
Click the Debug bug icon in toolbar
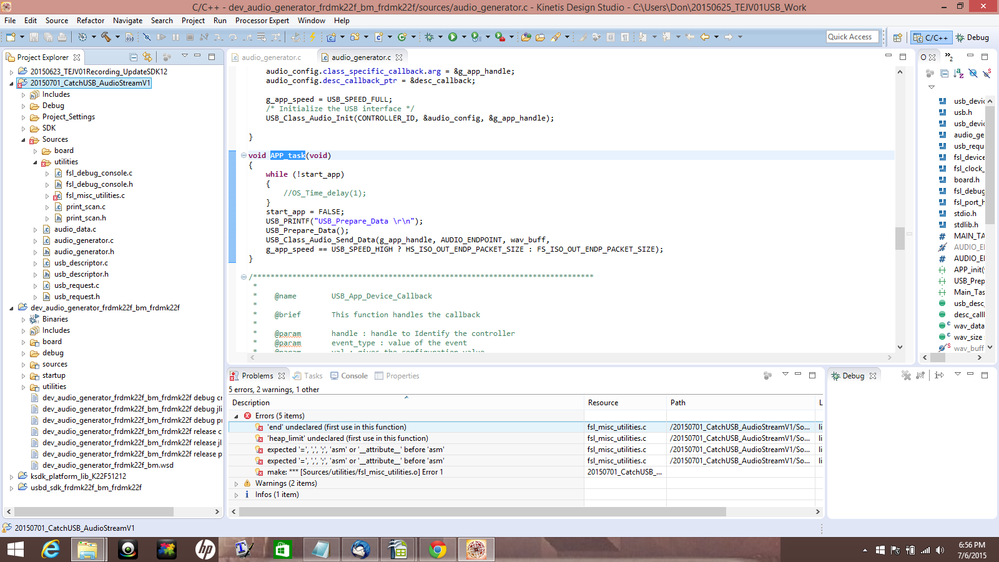[x=429, y=37]
